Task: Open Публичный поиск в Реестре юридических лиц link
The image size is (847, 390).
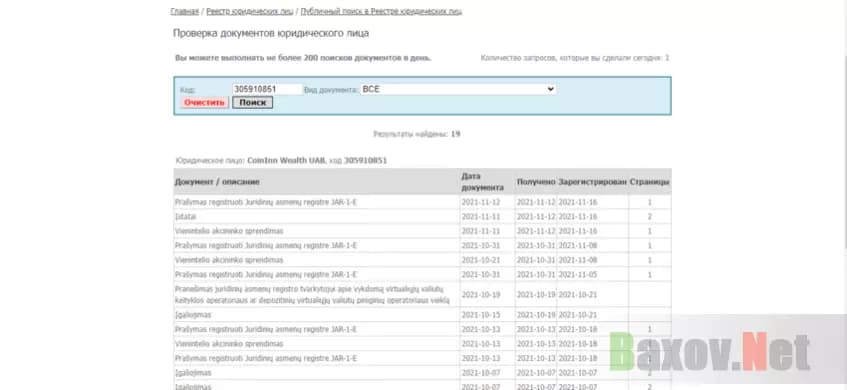Action: (x=381, y=11)
